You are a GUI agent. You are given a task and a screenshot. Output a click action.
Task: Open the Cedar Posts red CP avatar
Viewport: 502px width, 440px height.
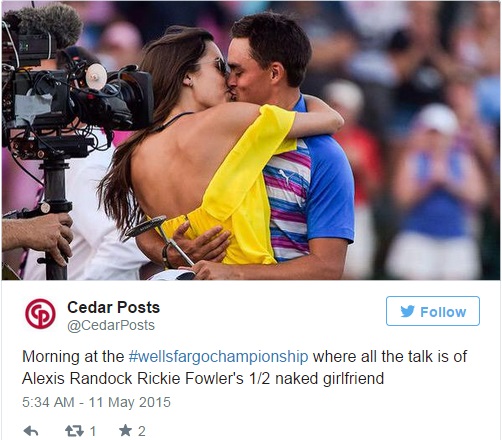click(40, 314)
